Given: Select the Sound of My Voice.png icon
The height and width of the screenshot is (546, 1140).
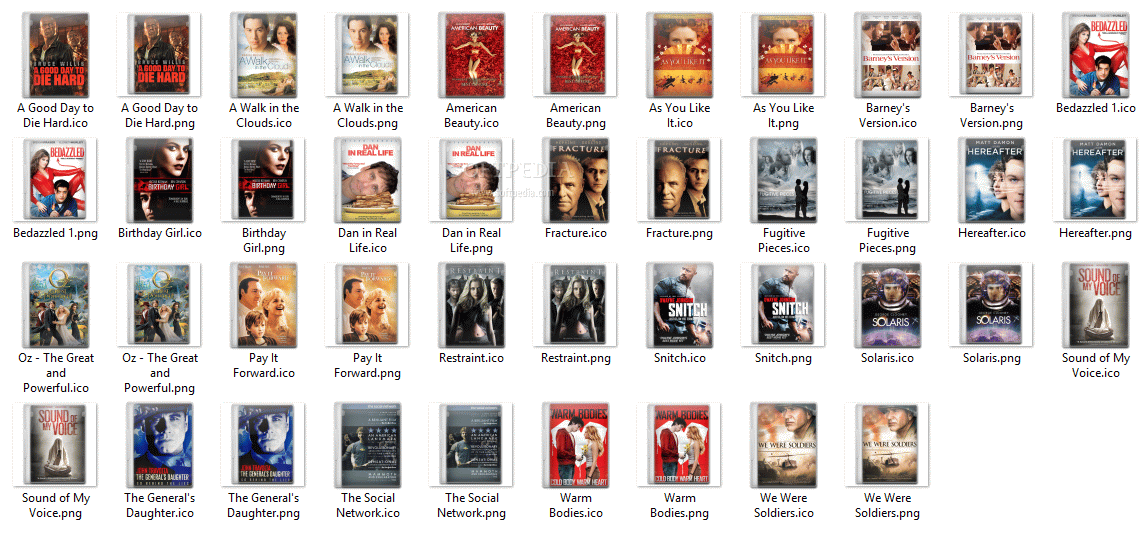Looking at the screenshot, I should pos(56,445).
